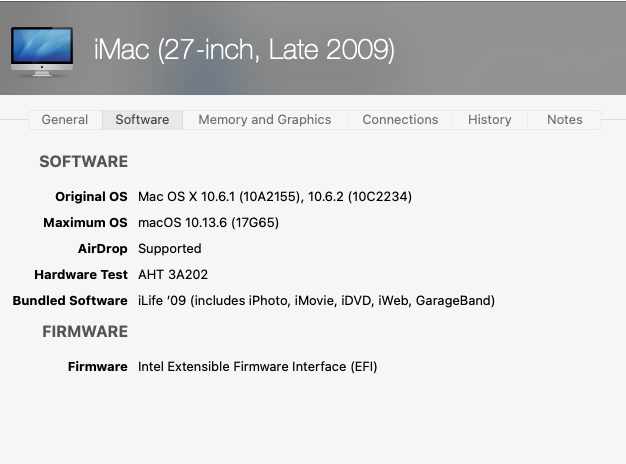
Task: Click the iLife '09 bundled software text
Action: (x=316, y=301)
